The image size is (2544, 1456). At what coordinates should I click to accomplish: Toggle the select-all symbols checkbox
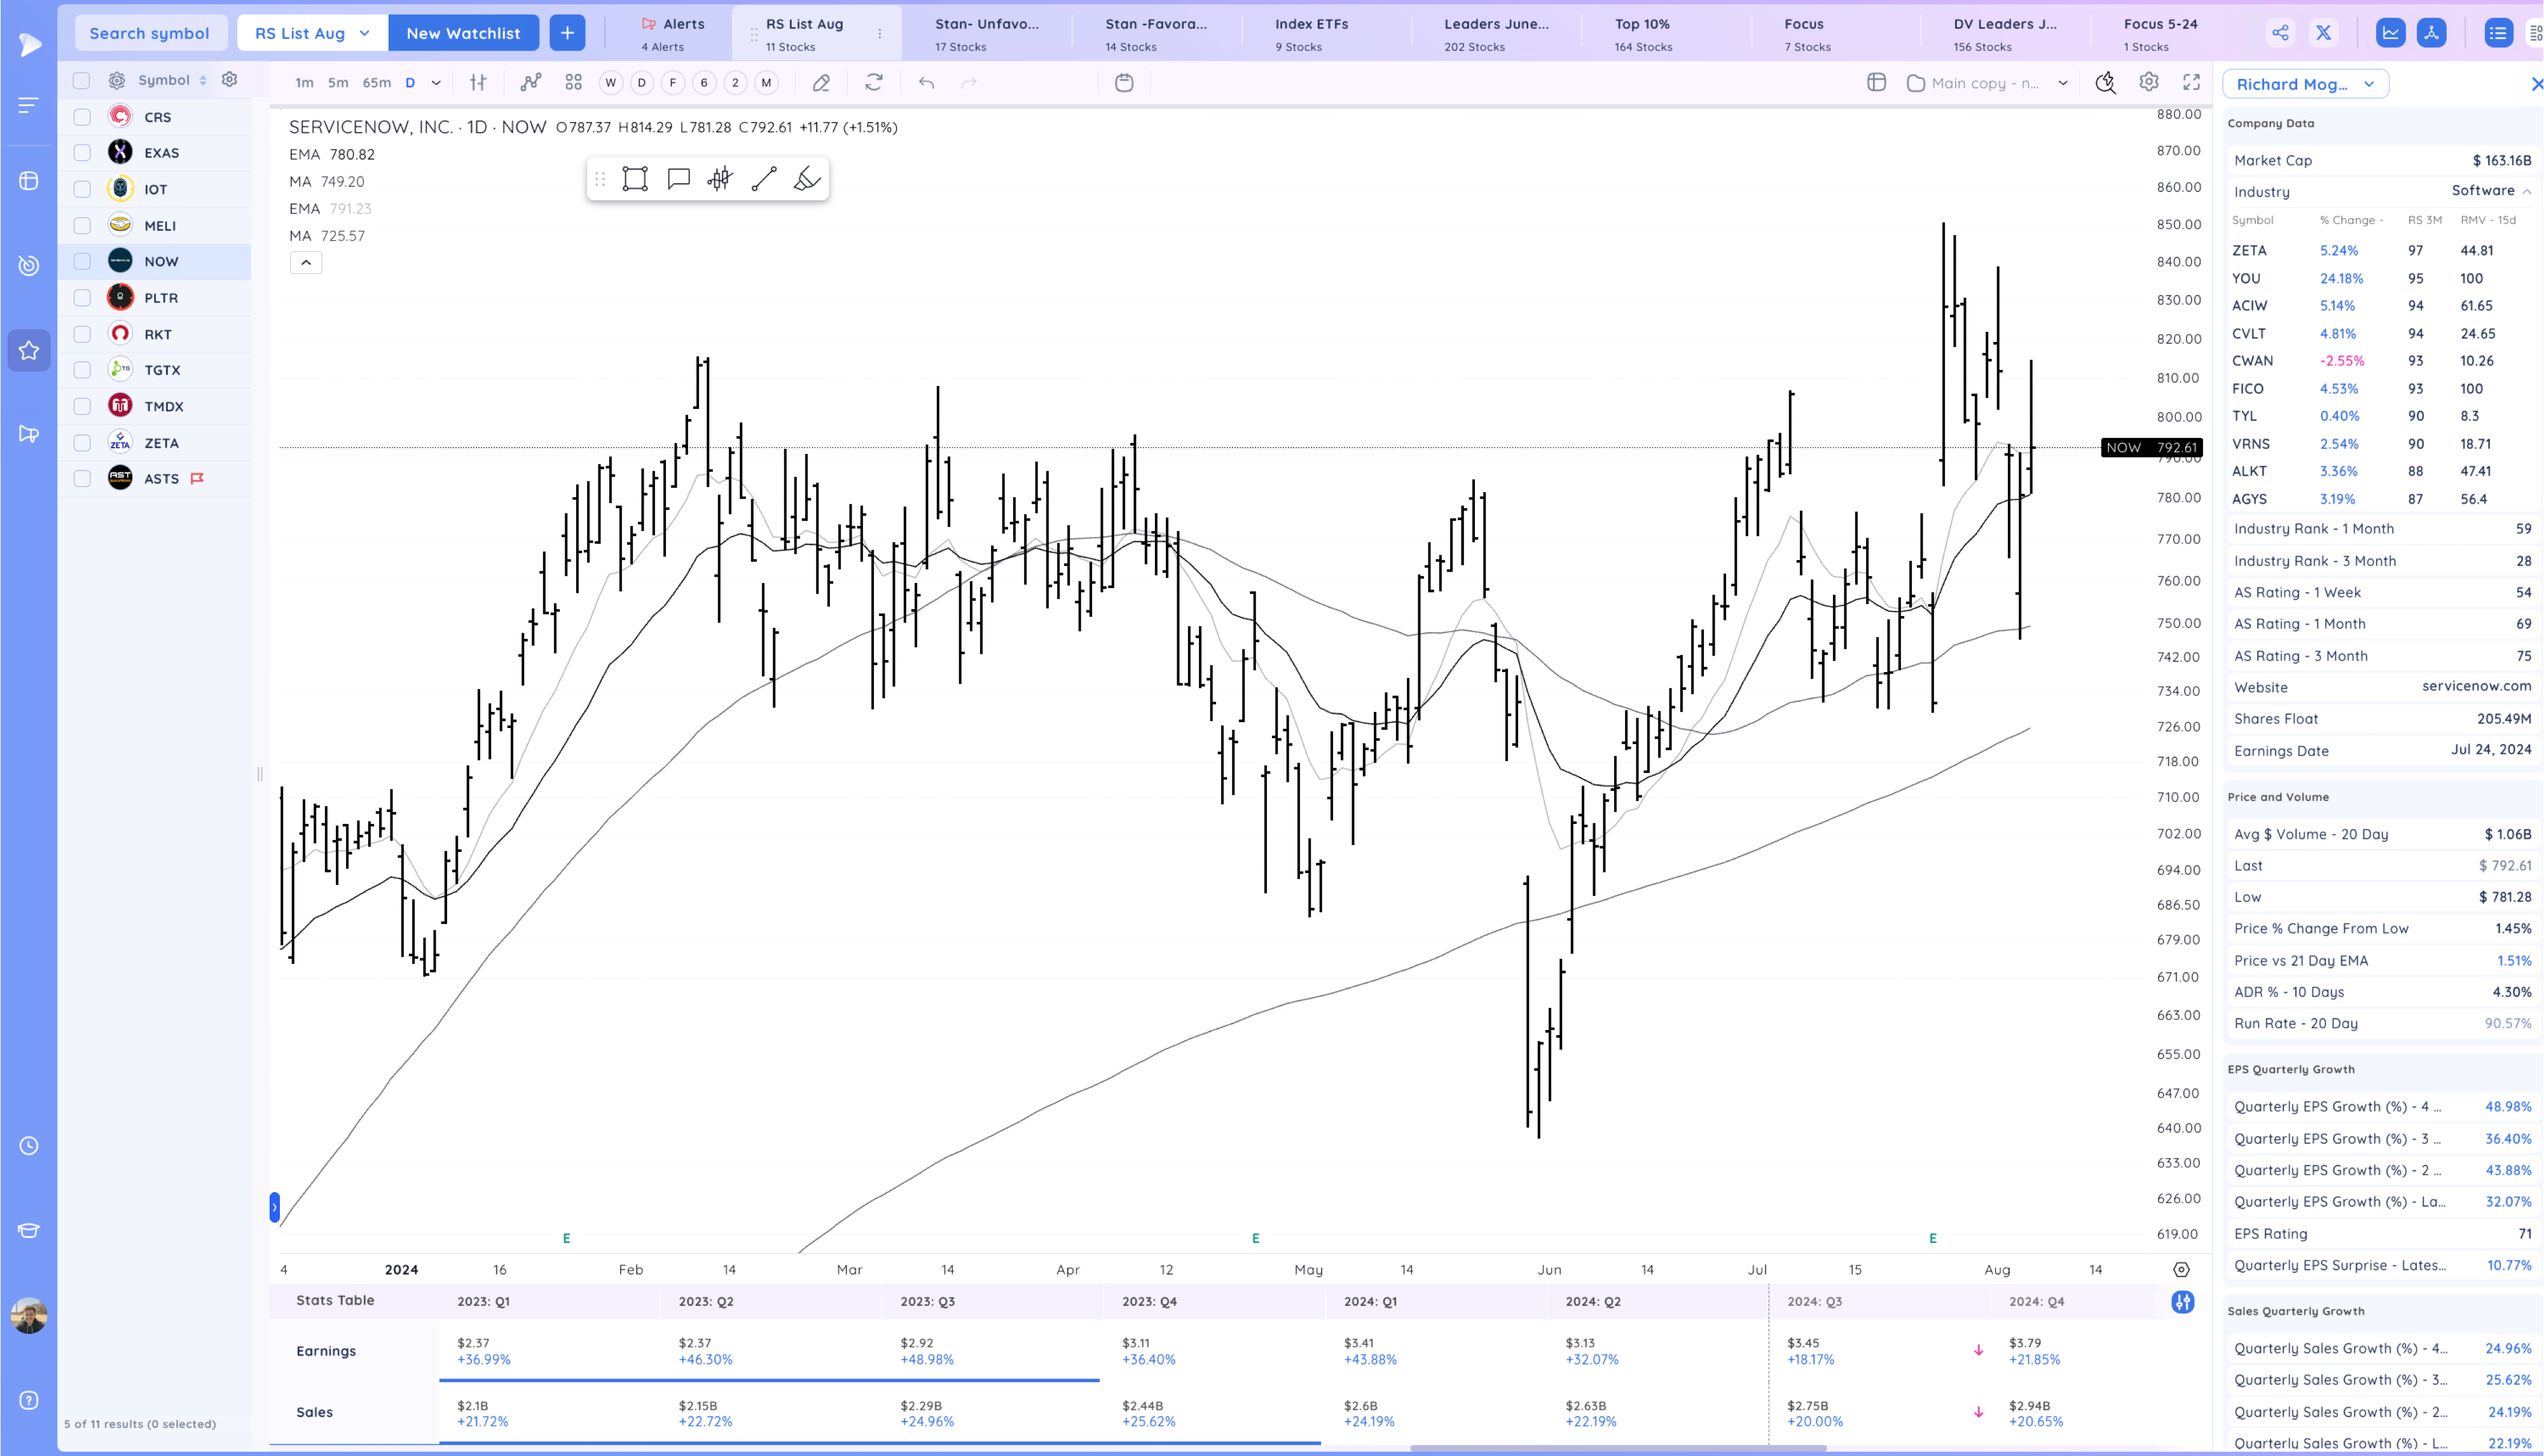82,81
